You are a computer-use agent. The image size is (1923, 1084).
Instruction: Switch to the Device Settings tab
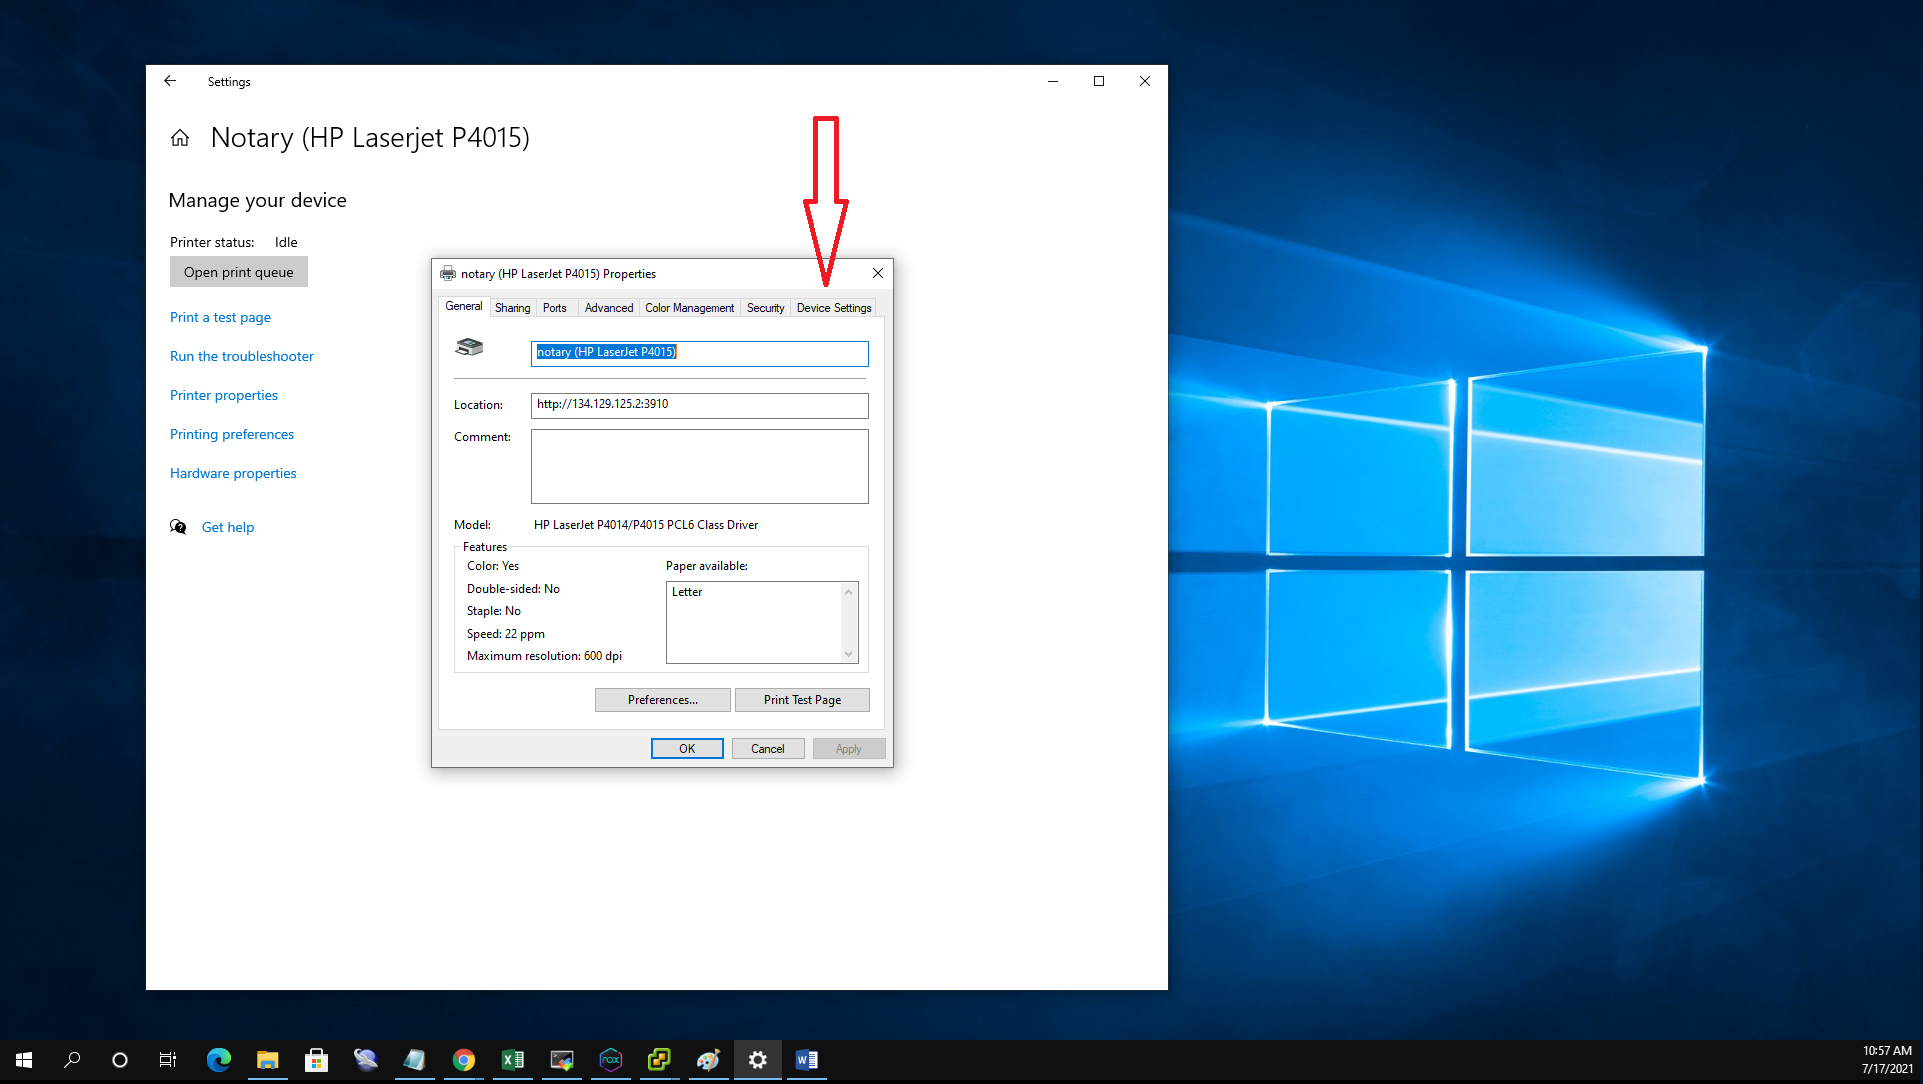tap(833, 308)
